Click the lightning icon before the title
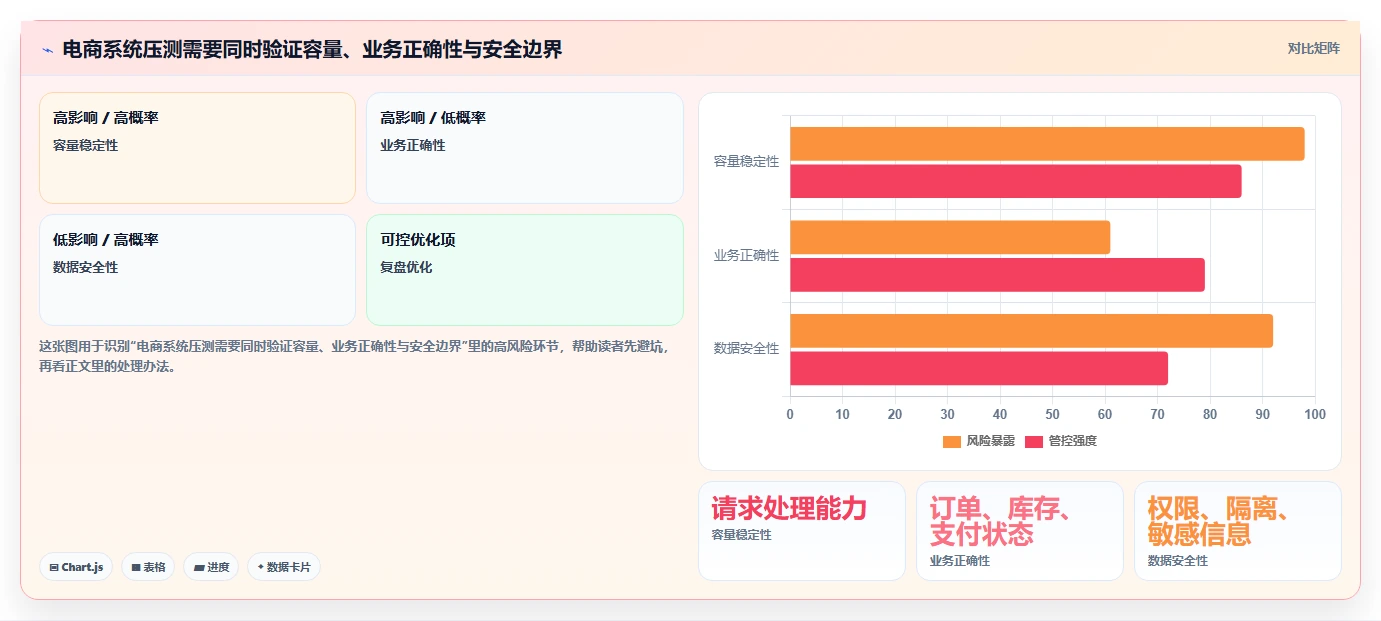Image resolution: width=1381 pixels, height=621 pixels. (x=47, y=49)
